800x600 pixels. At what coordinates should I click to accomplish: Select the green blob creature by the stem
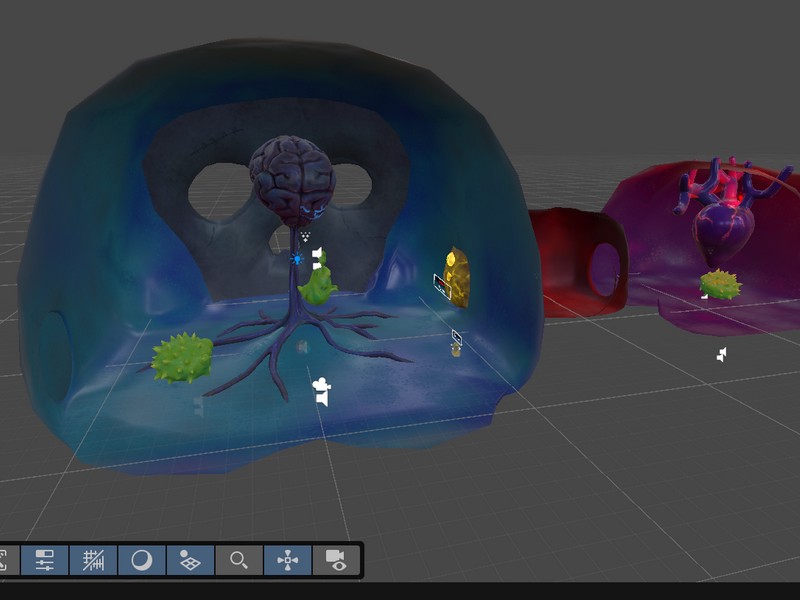click(317, 288)
